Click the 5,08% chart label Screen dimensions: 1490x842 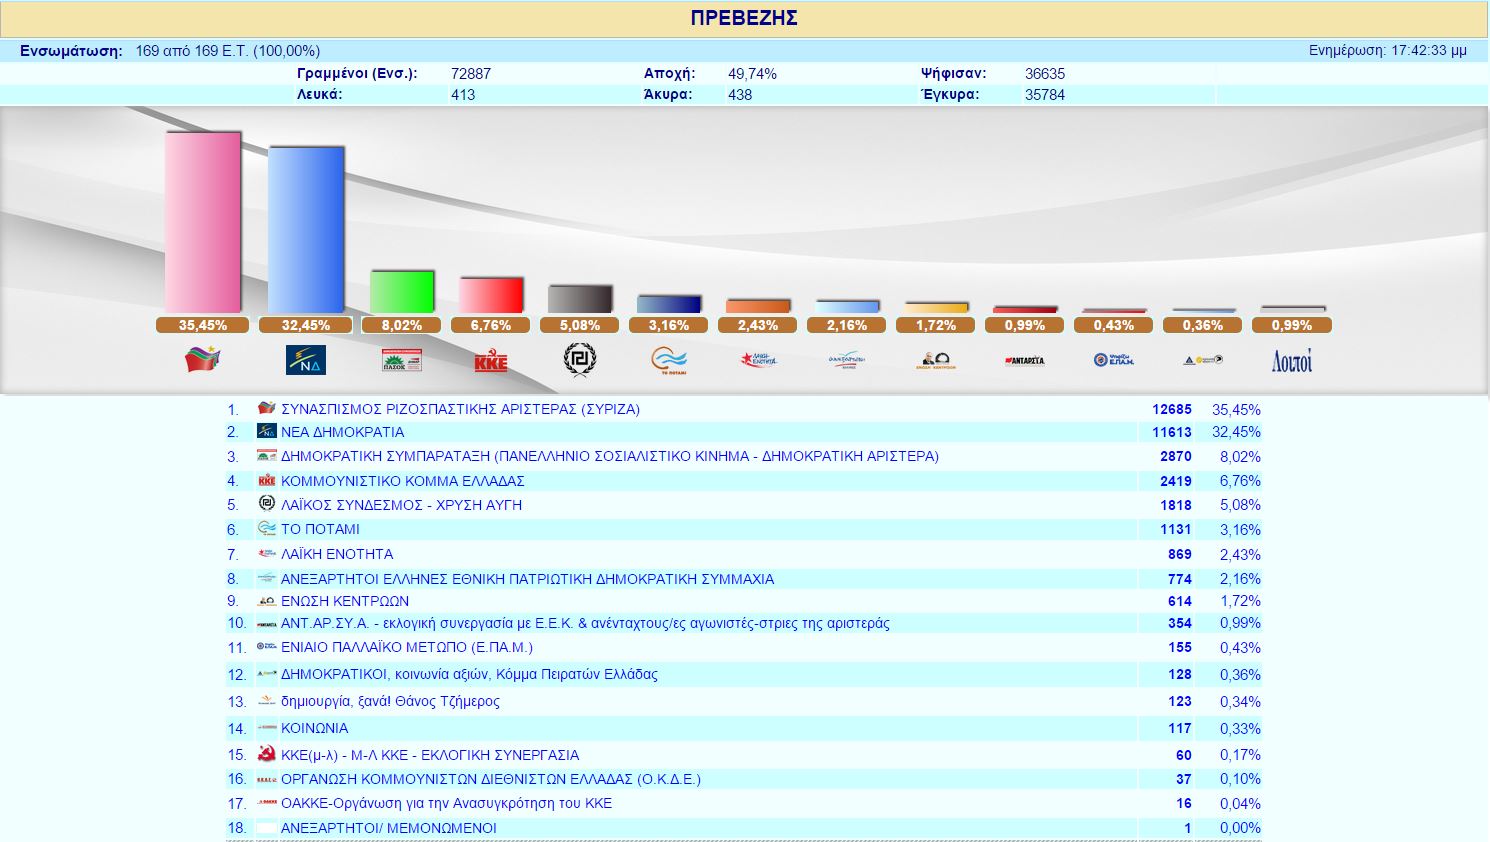(580, 325)
